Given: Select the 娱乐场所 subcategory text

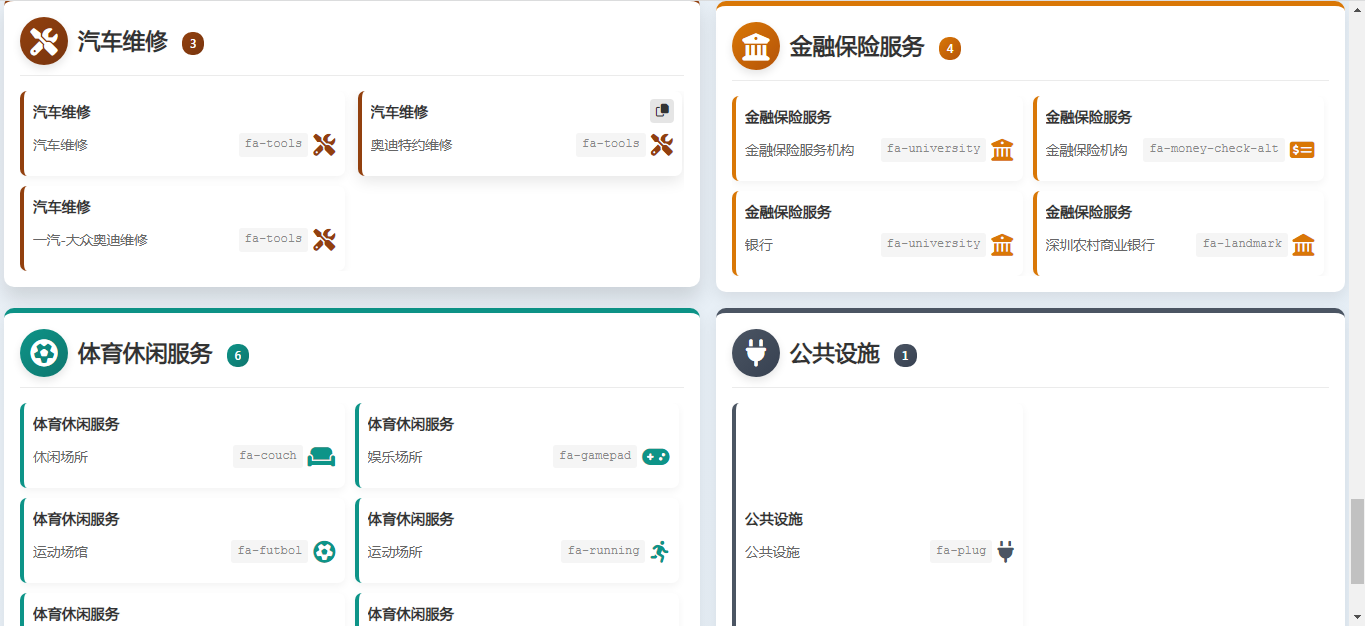Looking at the screenshot, I should pos(395,457).
